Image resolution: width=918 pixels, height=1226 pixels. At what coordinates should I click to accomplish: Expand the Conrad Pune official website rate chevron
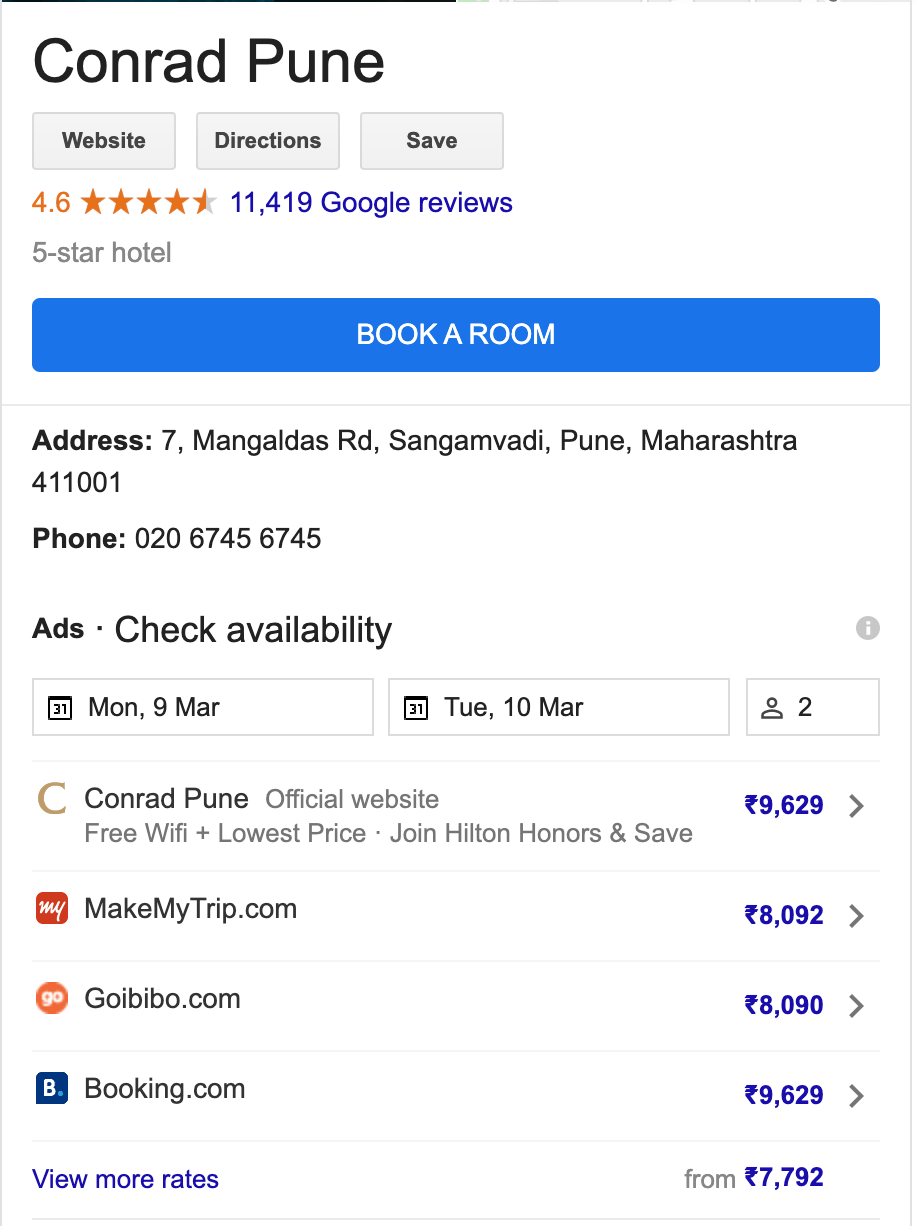point(856,806)
